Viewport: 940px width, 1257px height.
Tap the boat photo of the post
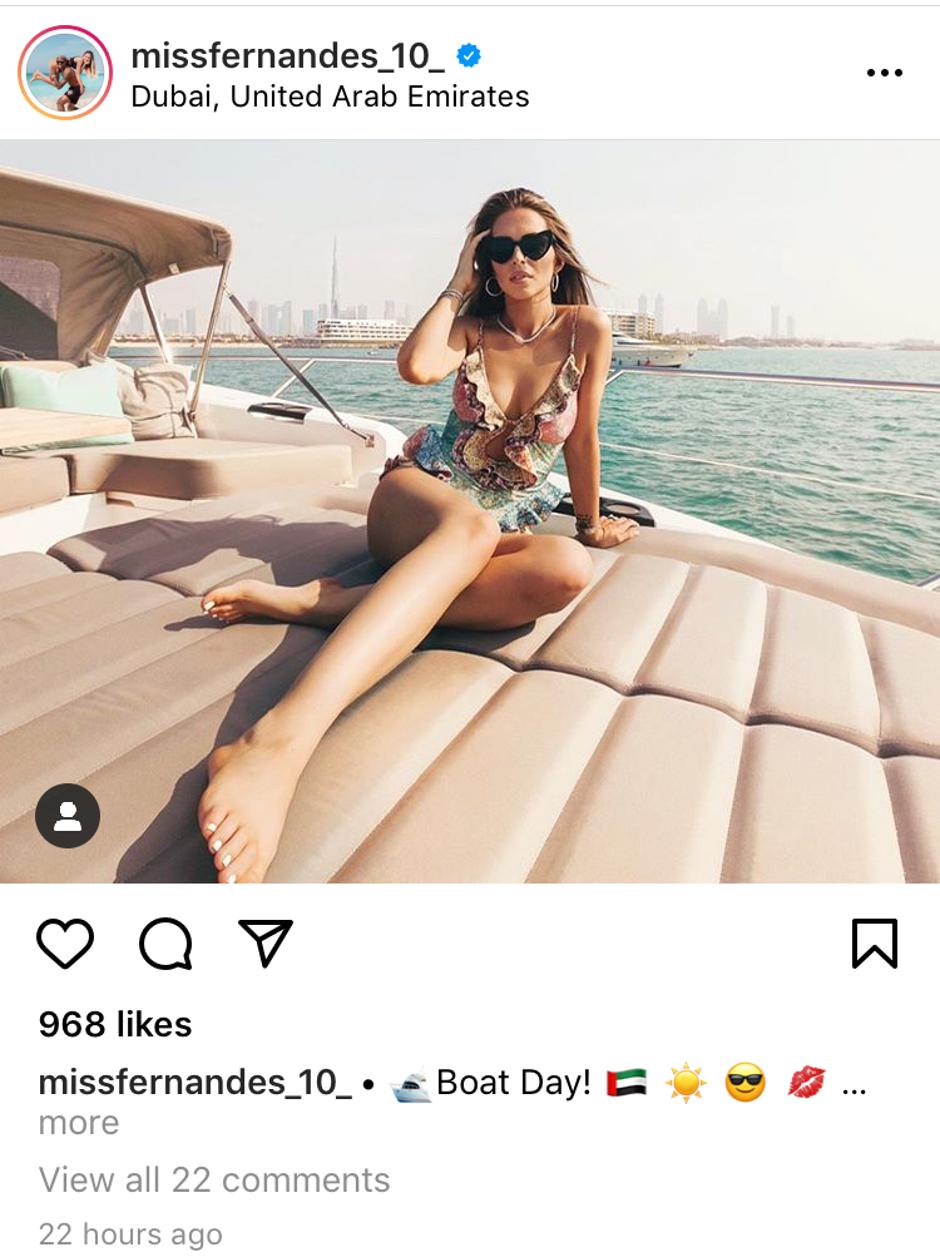pyautogui.click(x=470, y=511)
